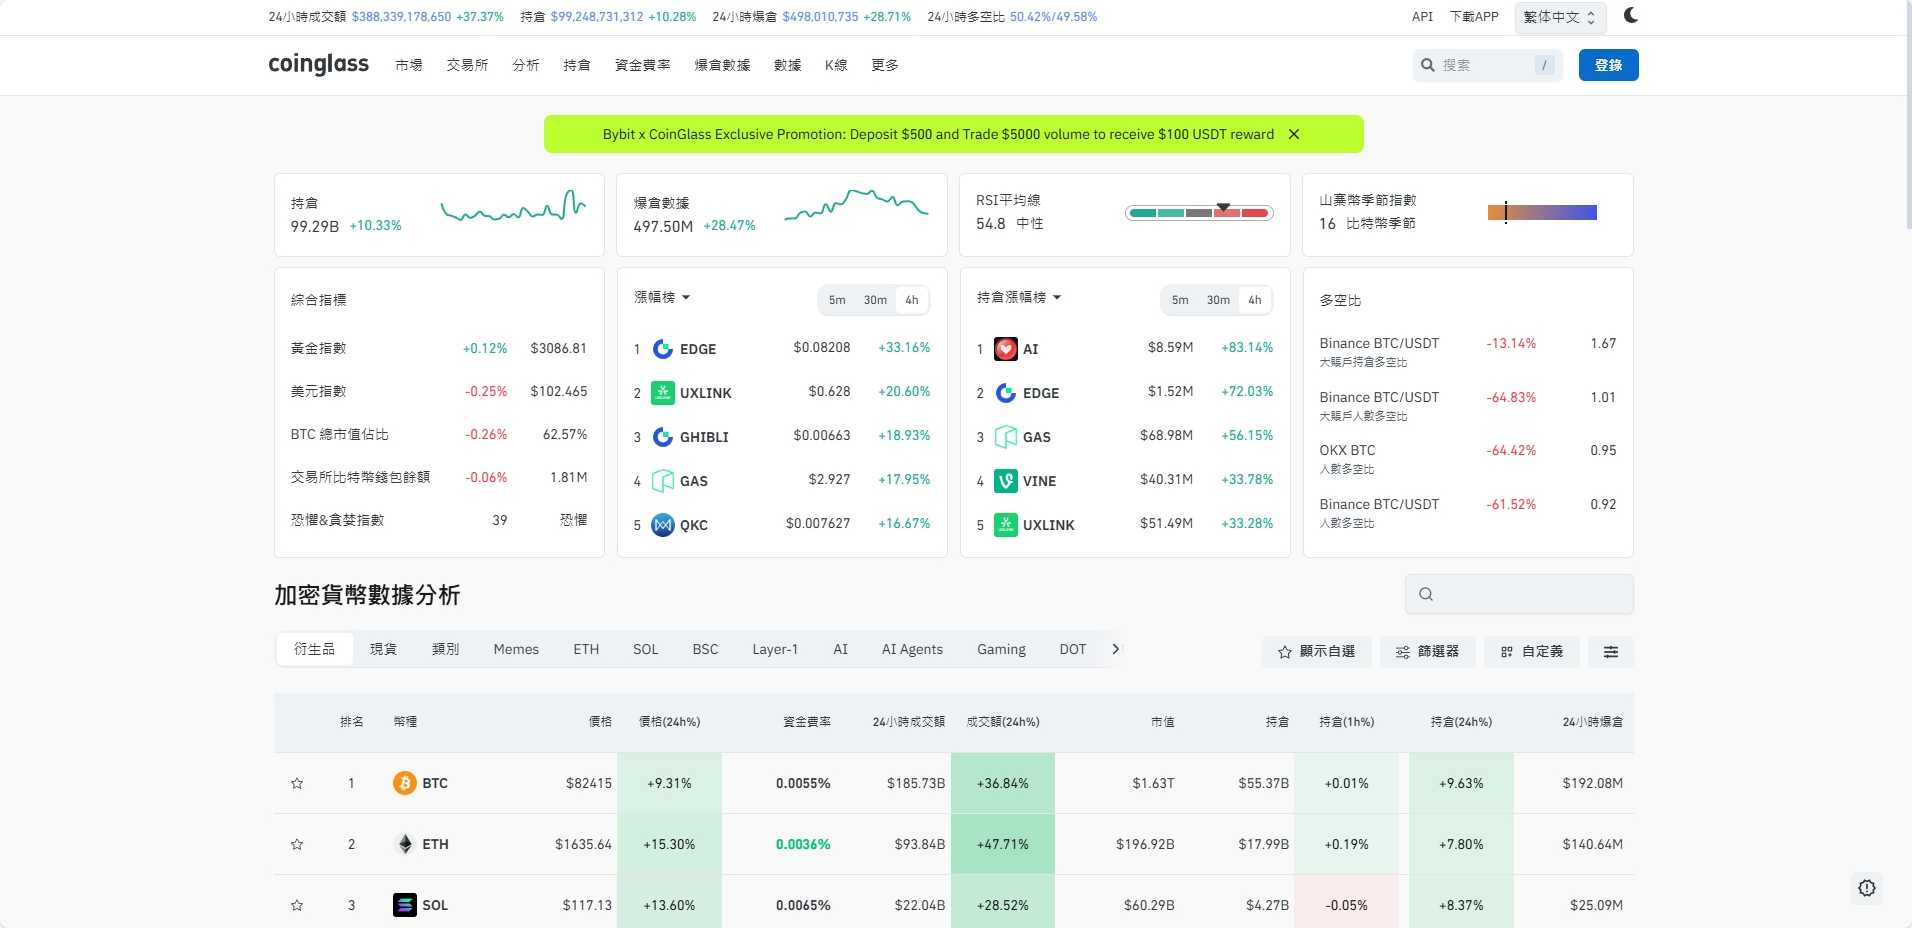Open the 篩選器 filter button
The width and height of the screenshot is (1912, 928).
[1427, 652]
